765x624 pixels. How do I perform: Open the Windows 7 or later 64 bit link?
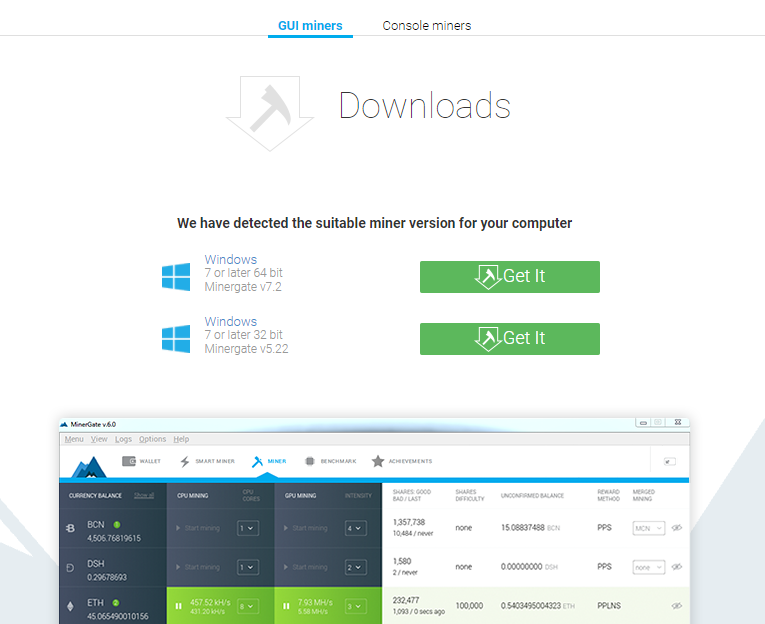coord(231,259)
